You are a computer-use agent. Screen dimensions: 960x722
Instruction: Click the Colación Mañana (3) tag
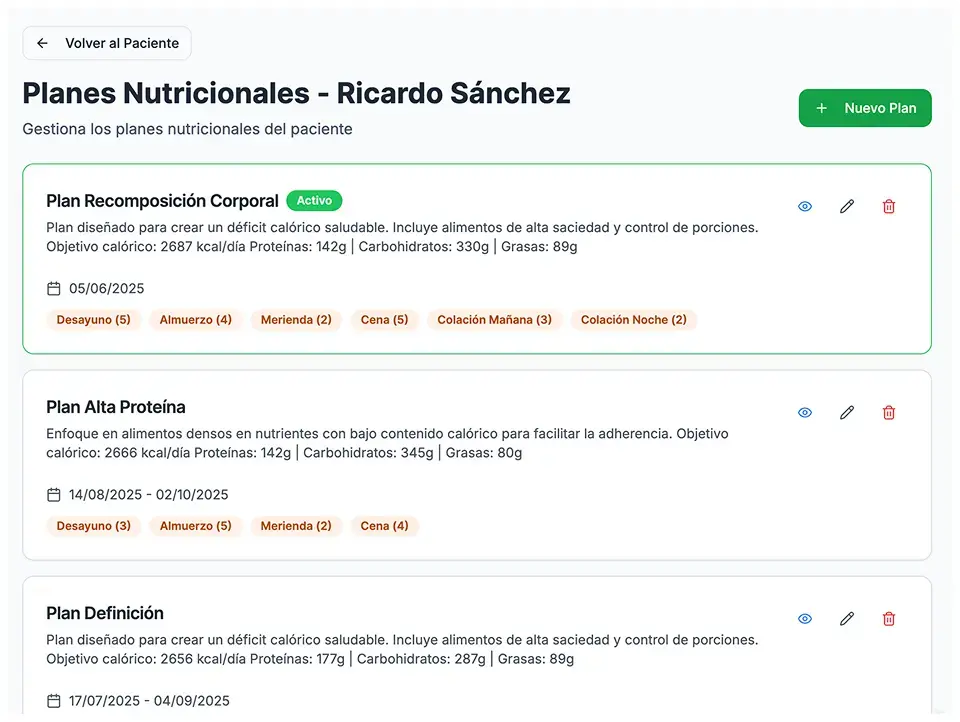(494, 320)
